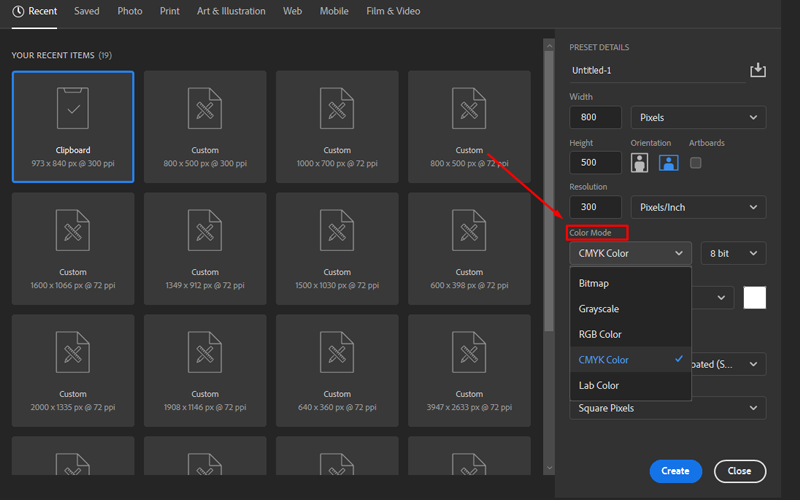Select landscape orientation icon
This screenshot has width=800, height=500.
668,163
